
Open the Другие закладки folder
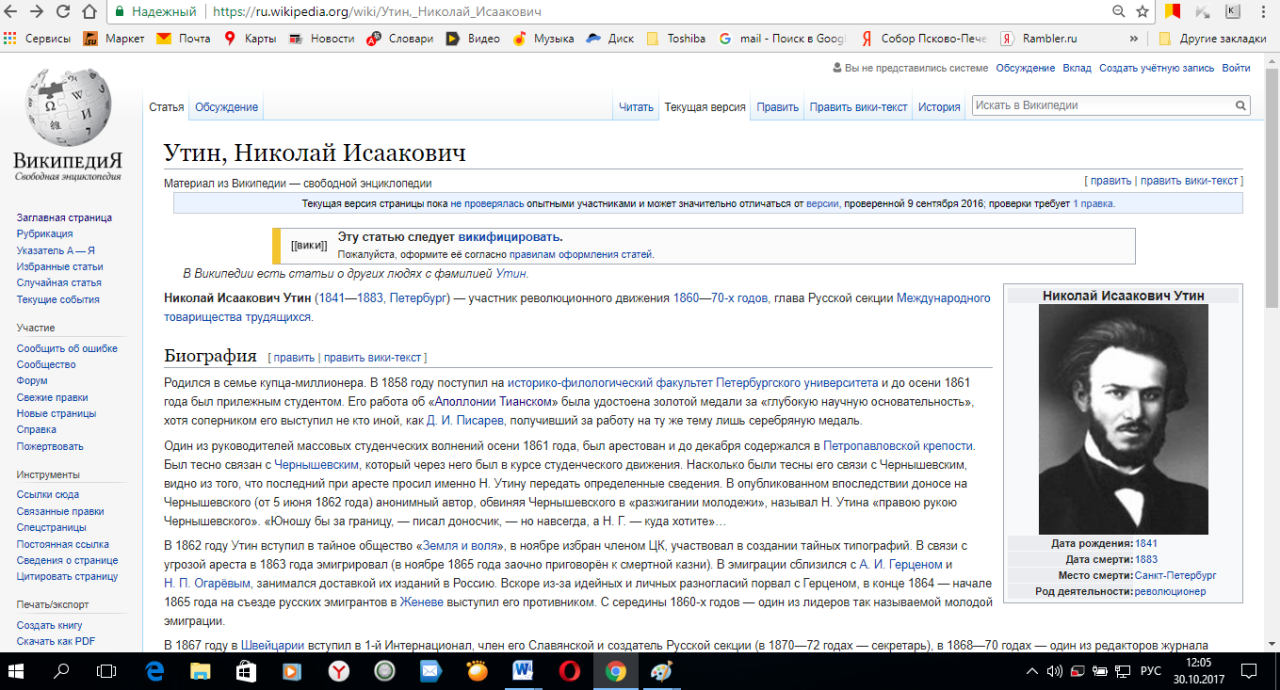tap(1212, 39)
